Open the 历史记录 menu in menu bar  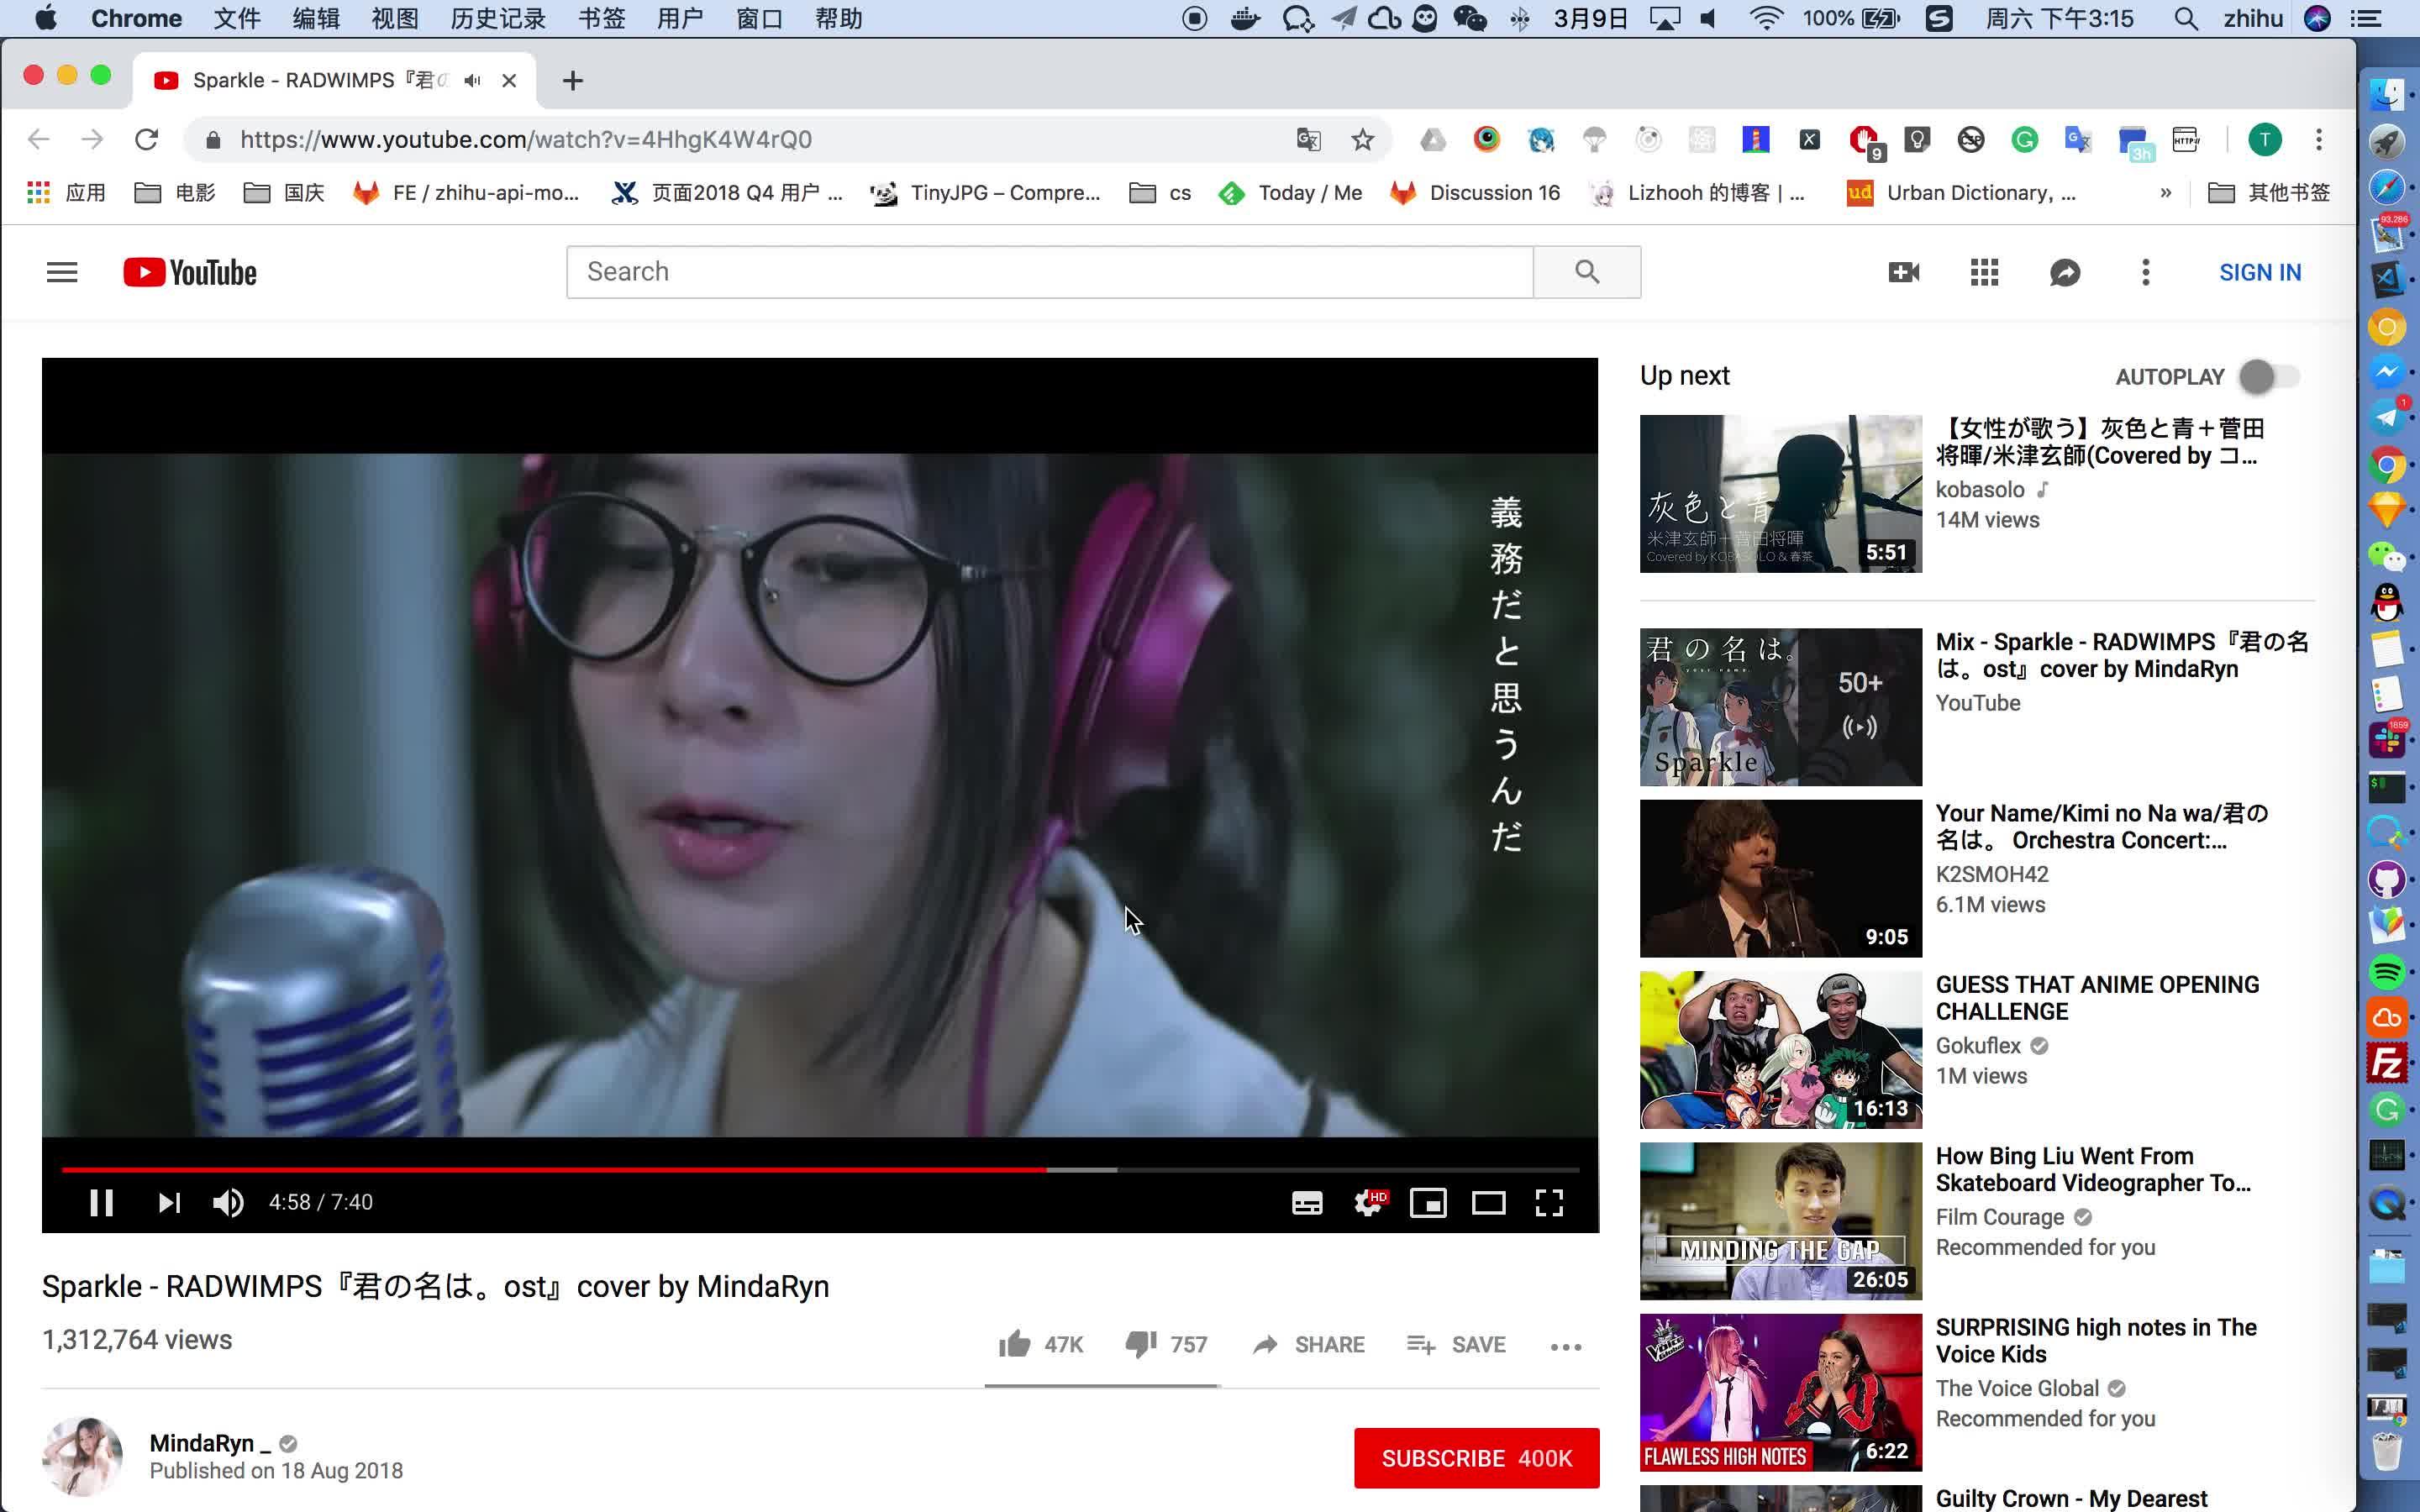[498, 18]
